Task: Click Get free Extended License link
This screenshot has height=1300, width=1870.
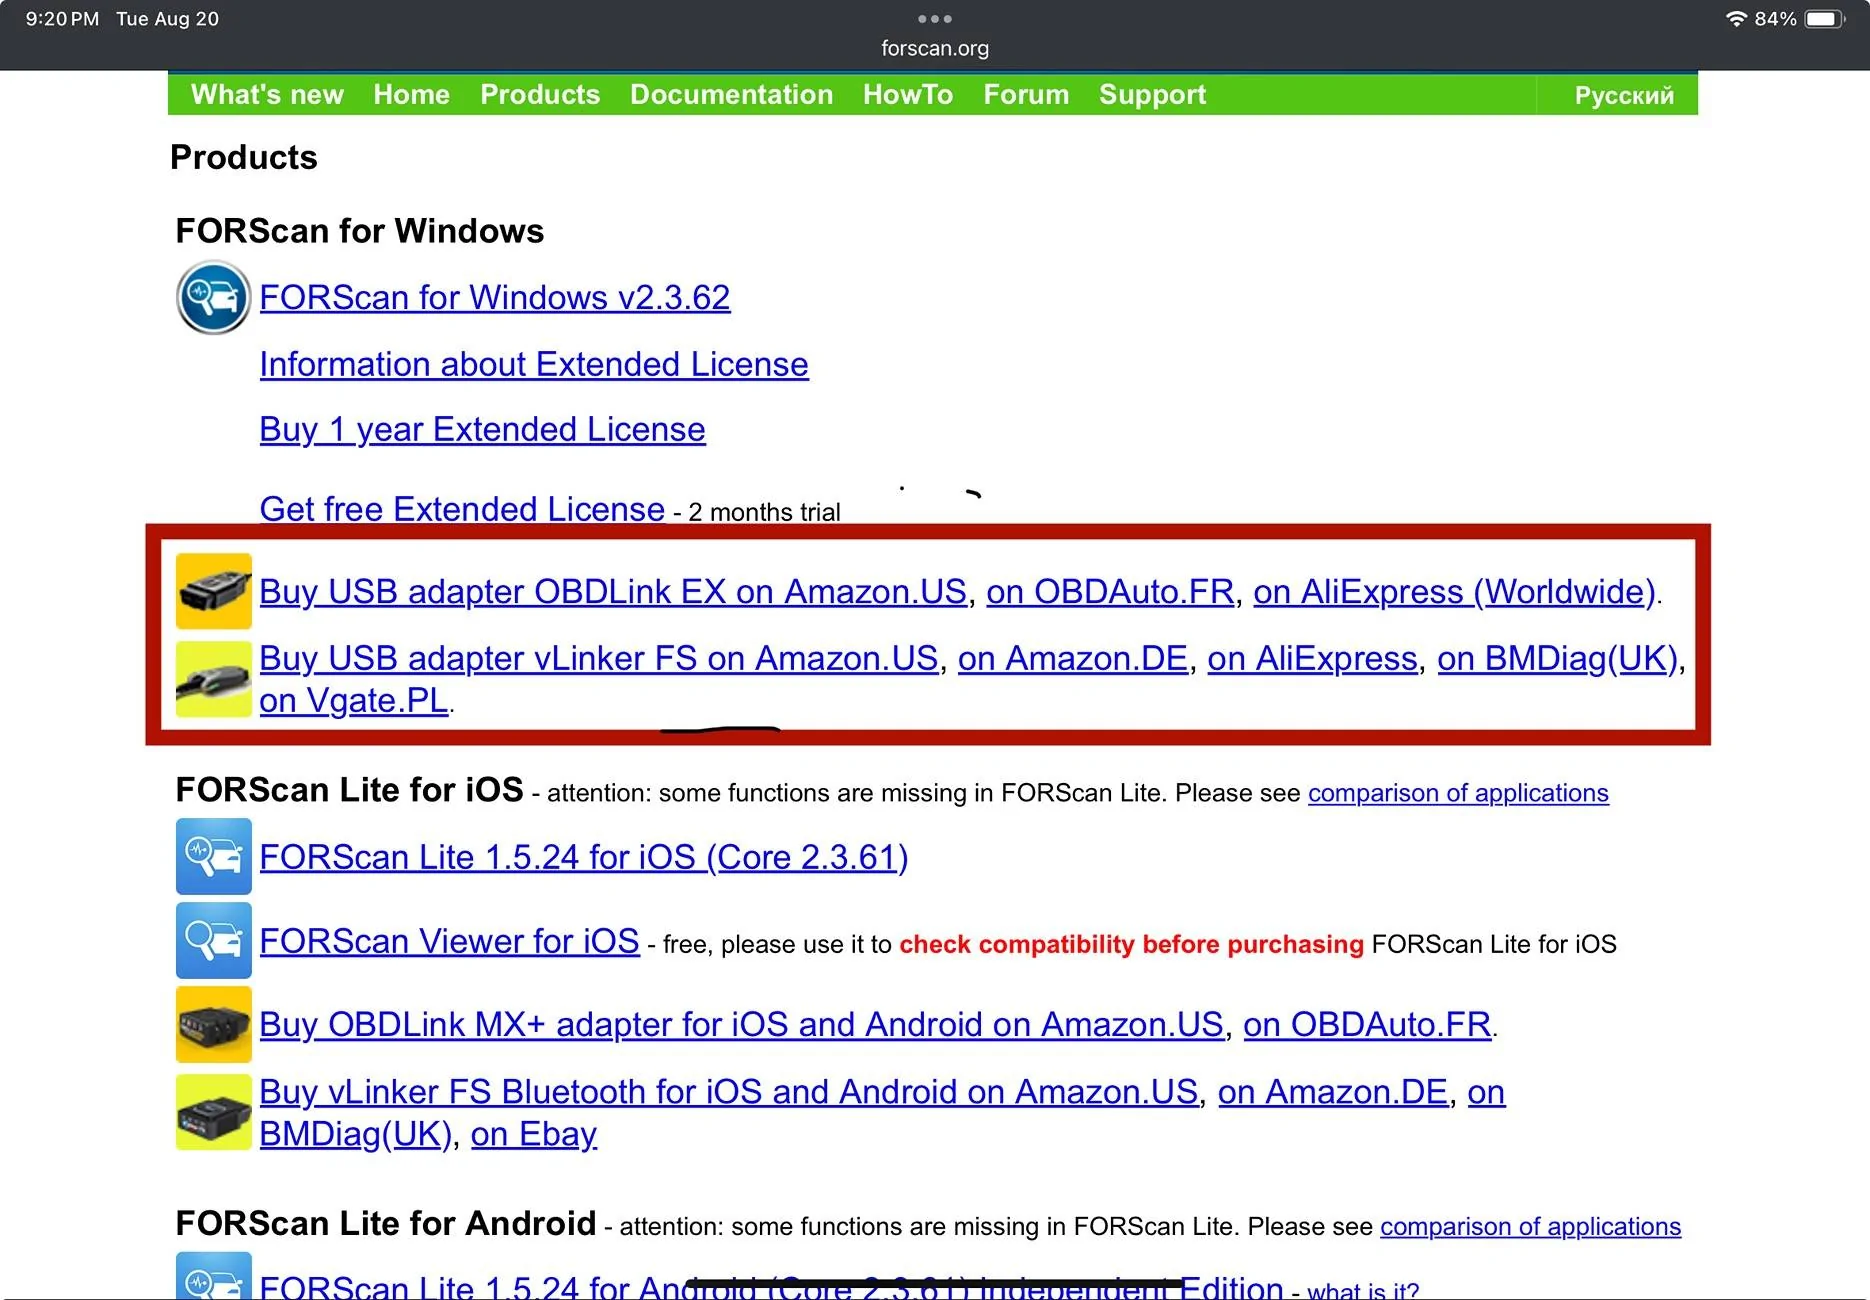Action: coord(462,509)
